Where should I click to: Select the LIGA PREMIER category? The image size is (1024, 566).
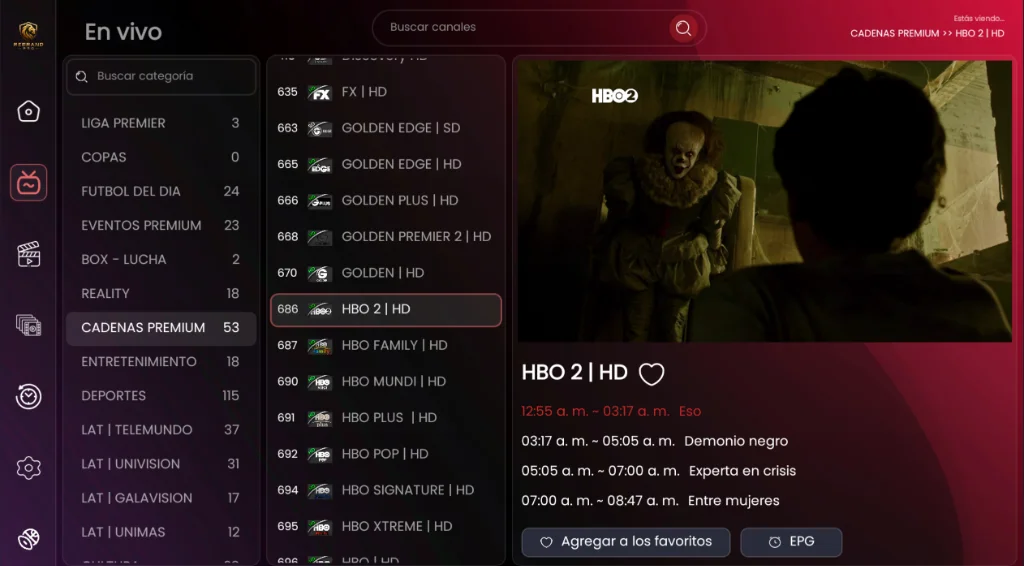[161, 123]
